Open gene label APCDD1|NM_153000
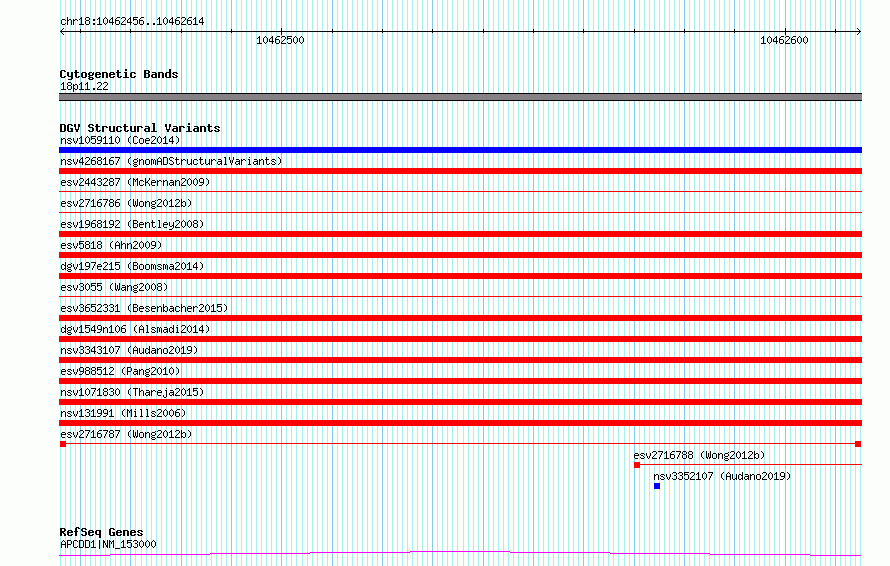 108,544
